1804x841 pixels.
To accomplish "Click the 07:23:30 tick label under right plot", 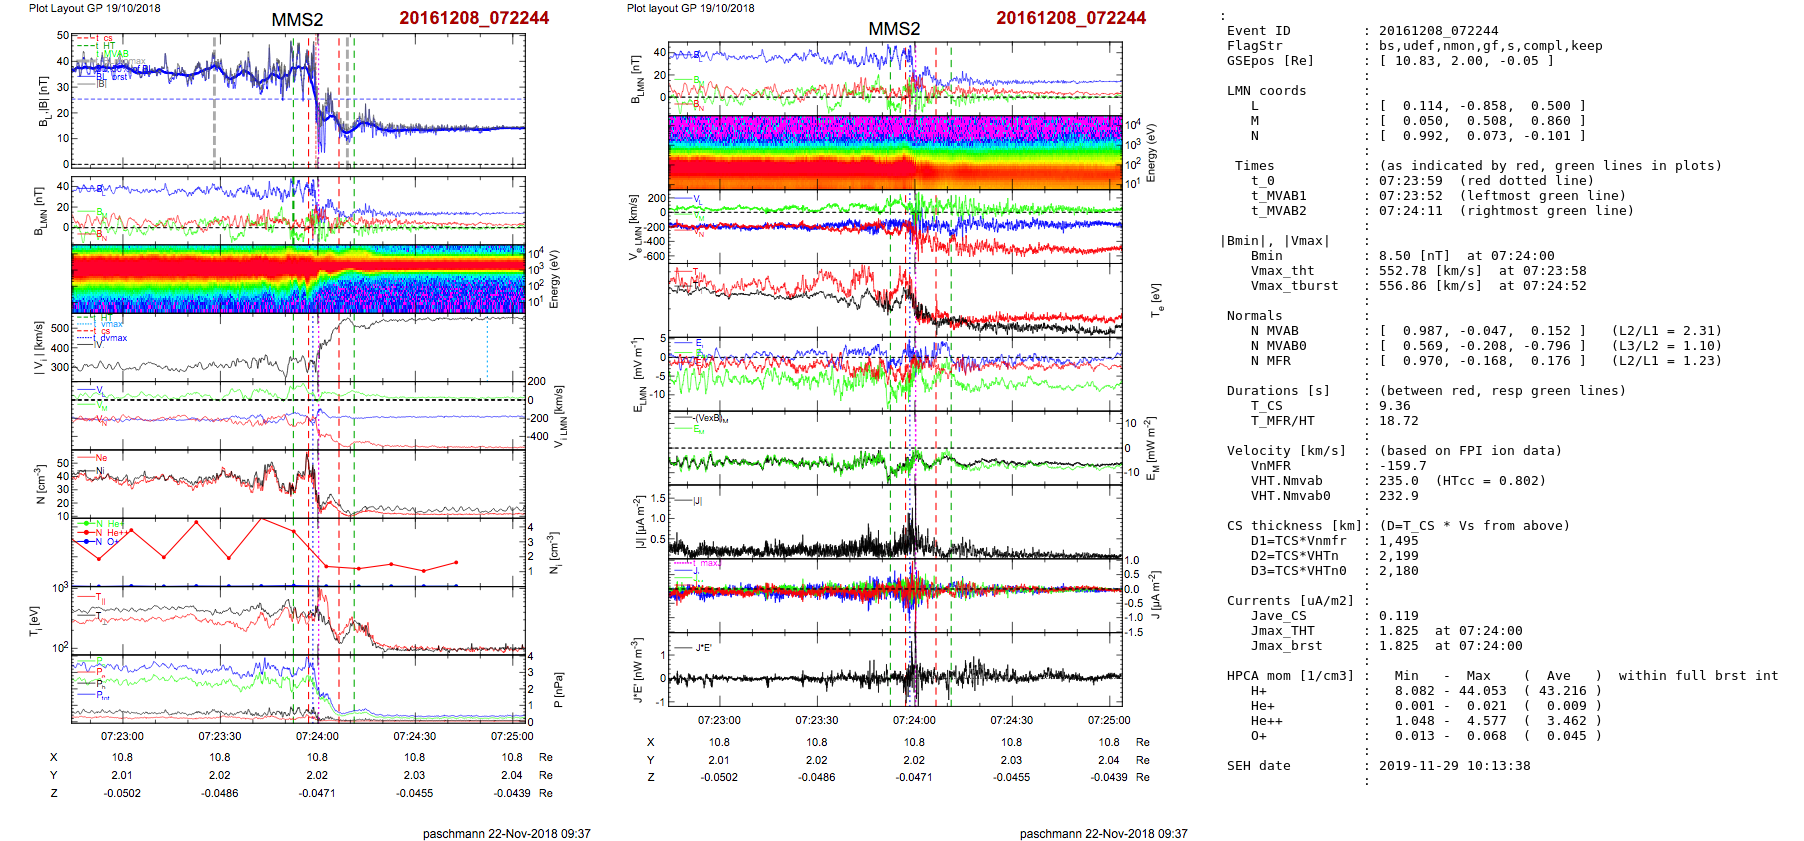I will [817, 720].
